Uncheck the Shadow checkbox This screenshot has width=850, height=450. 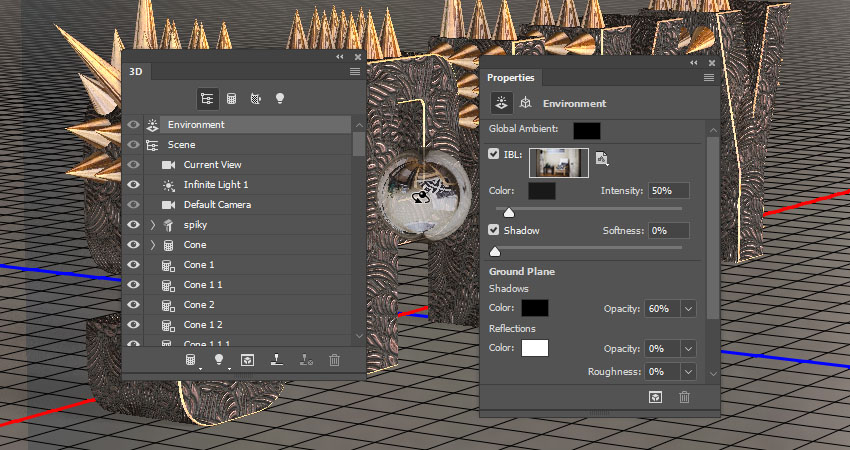(x=493, y=230)
